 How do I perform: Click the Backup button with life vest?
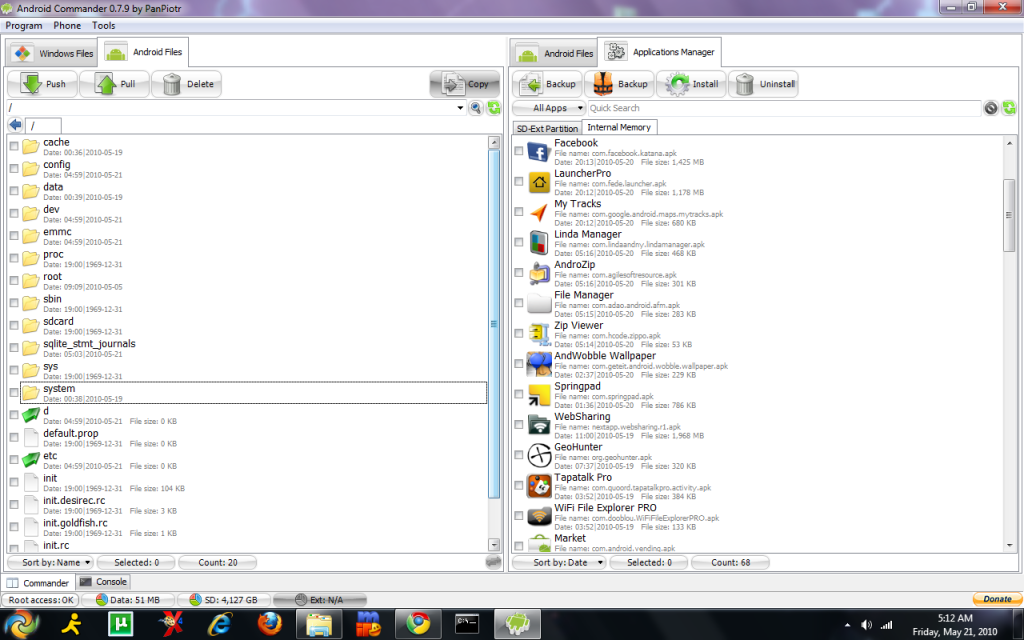pyautogui.click(x=619, y=84)
